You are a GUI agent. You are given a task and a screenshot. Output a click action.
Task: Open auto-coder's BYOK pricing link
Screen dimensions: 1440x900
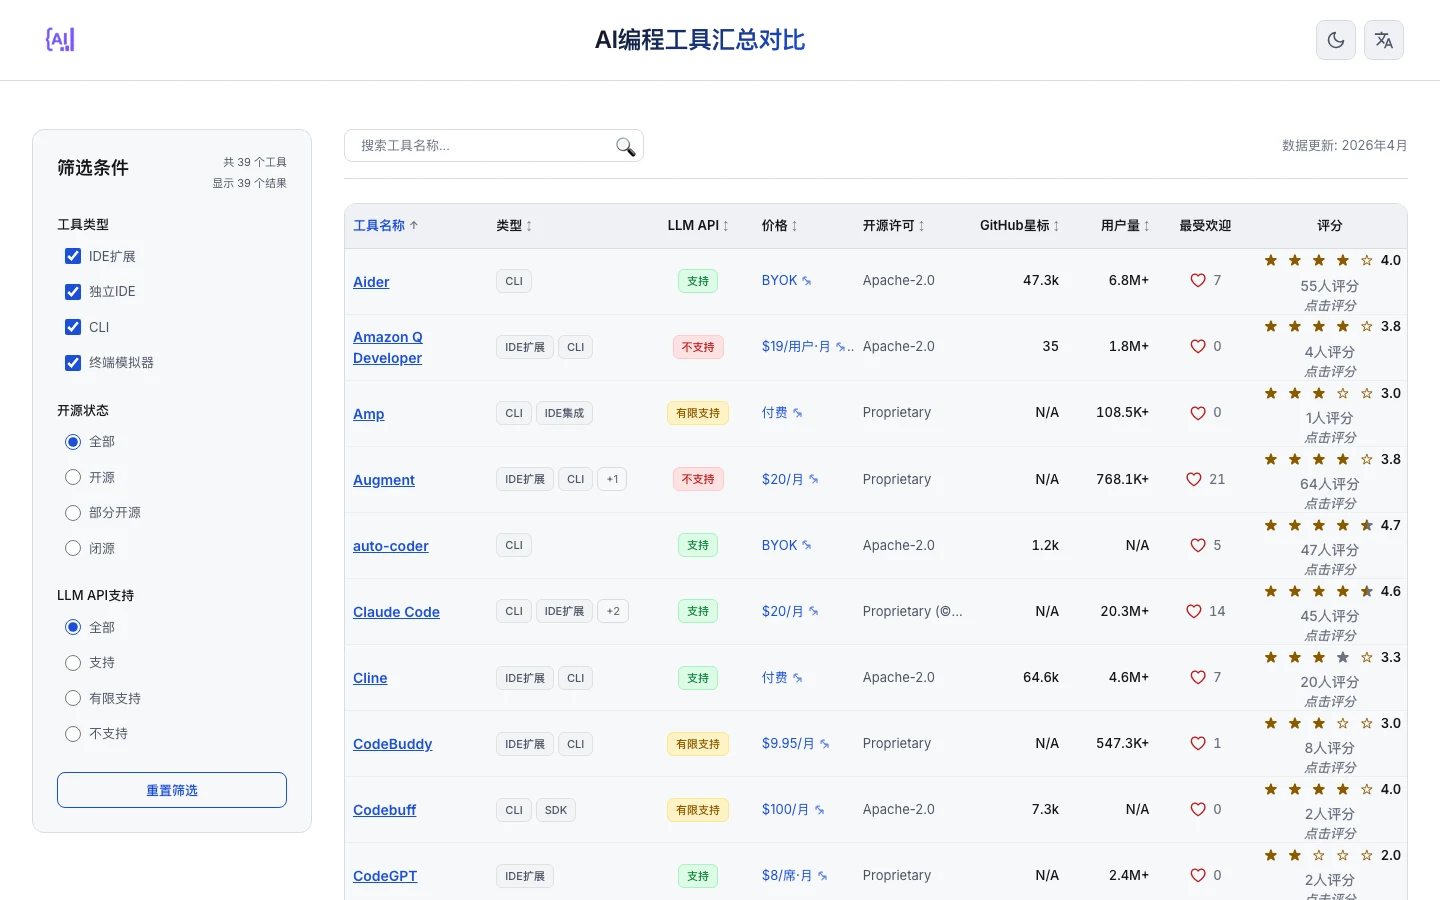[x=787, y=545]
